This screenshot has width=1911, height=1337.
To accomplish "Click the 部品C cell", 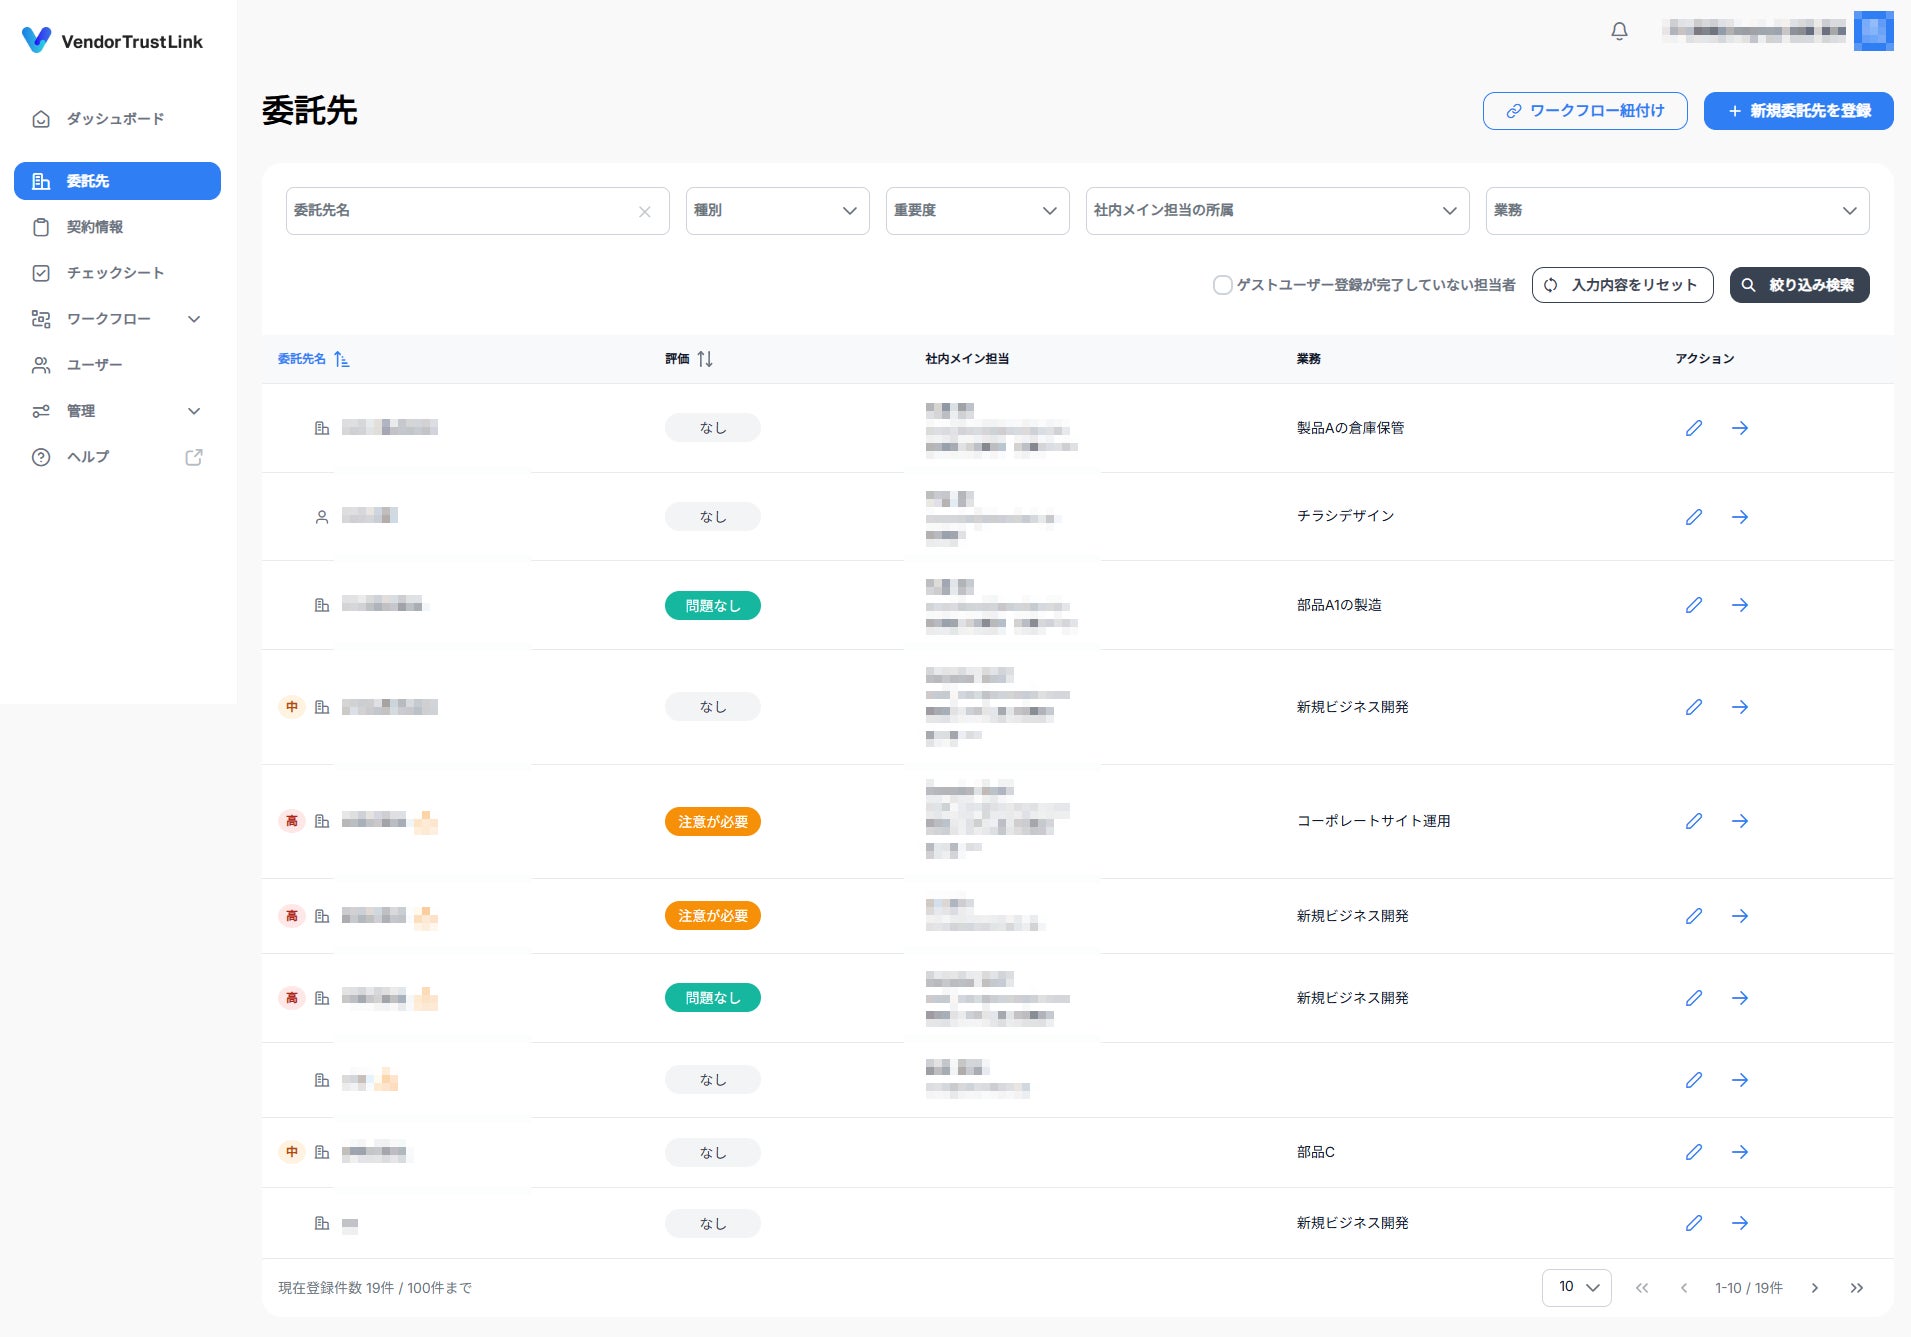I will [x=1316, y=1152].
